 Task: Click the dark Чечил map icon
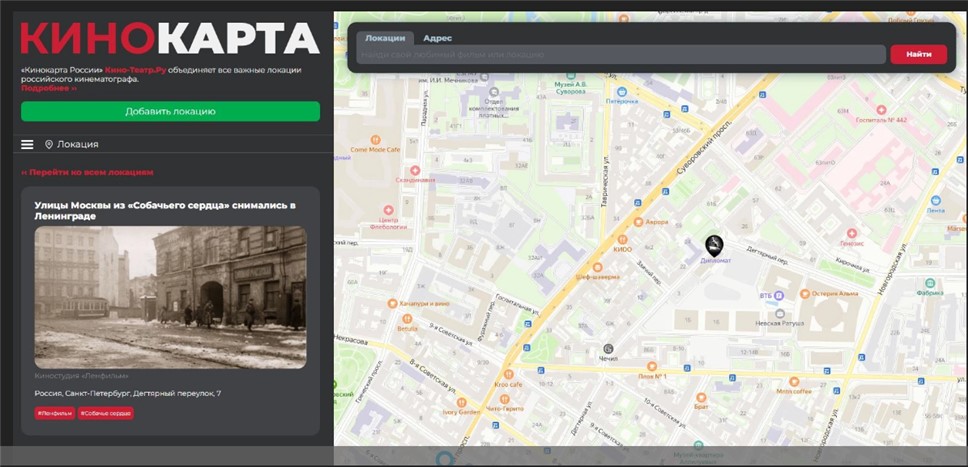coord(608,348)
